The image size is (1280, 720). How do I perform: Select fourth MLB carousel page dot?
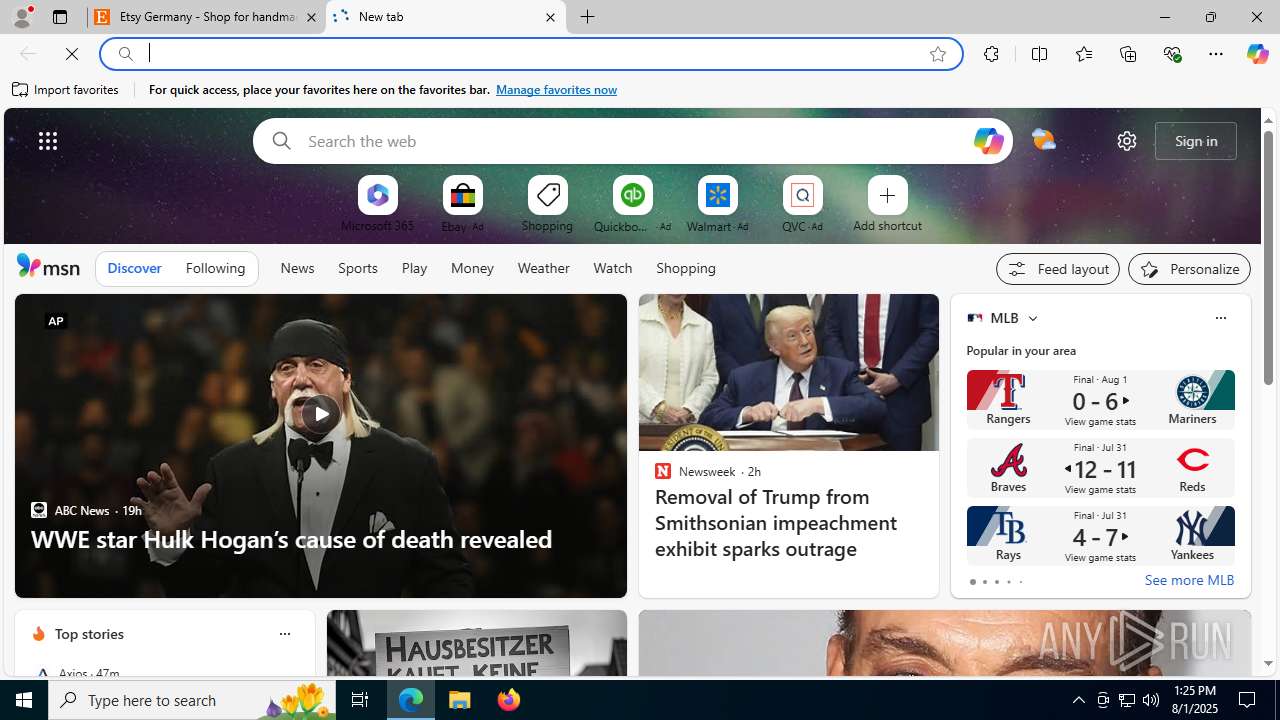tap(1008, 582)
